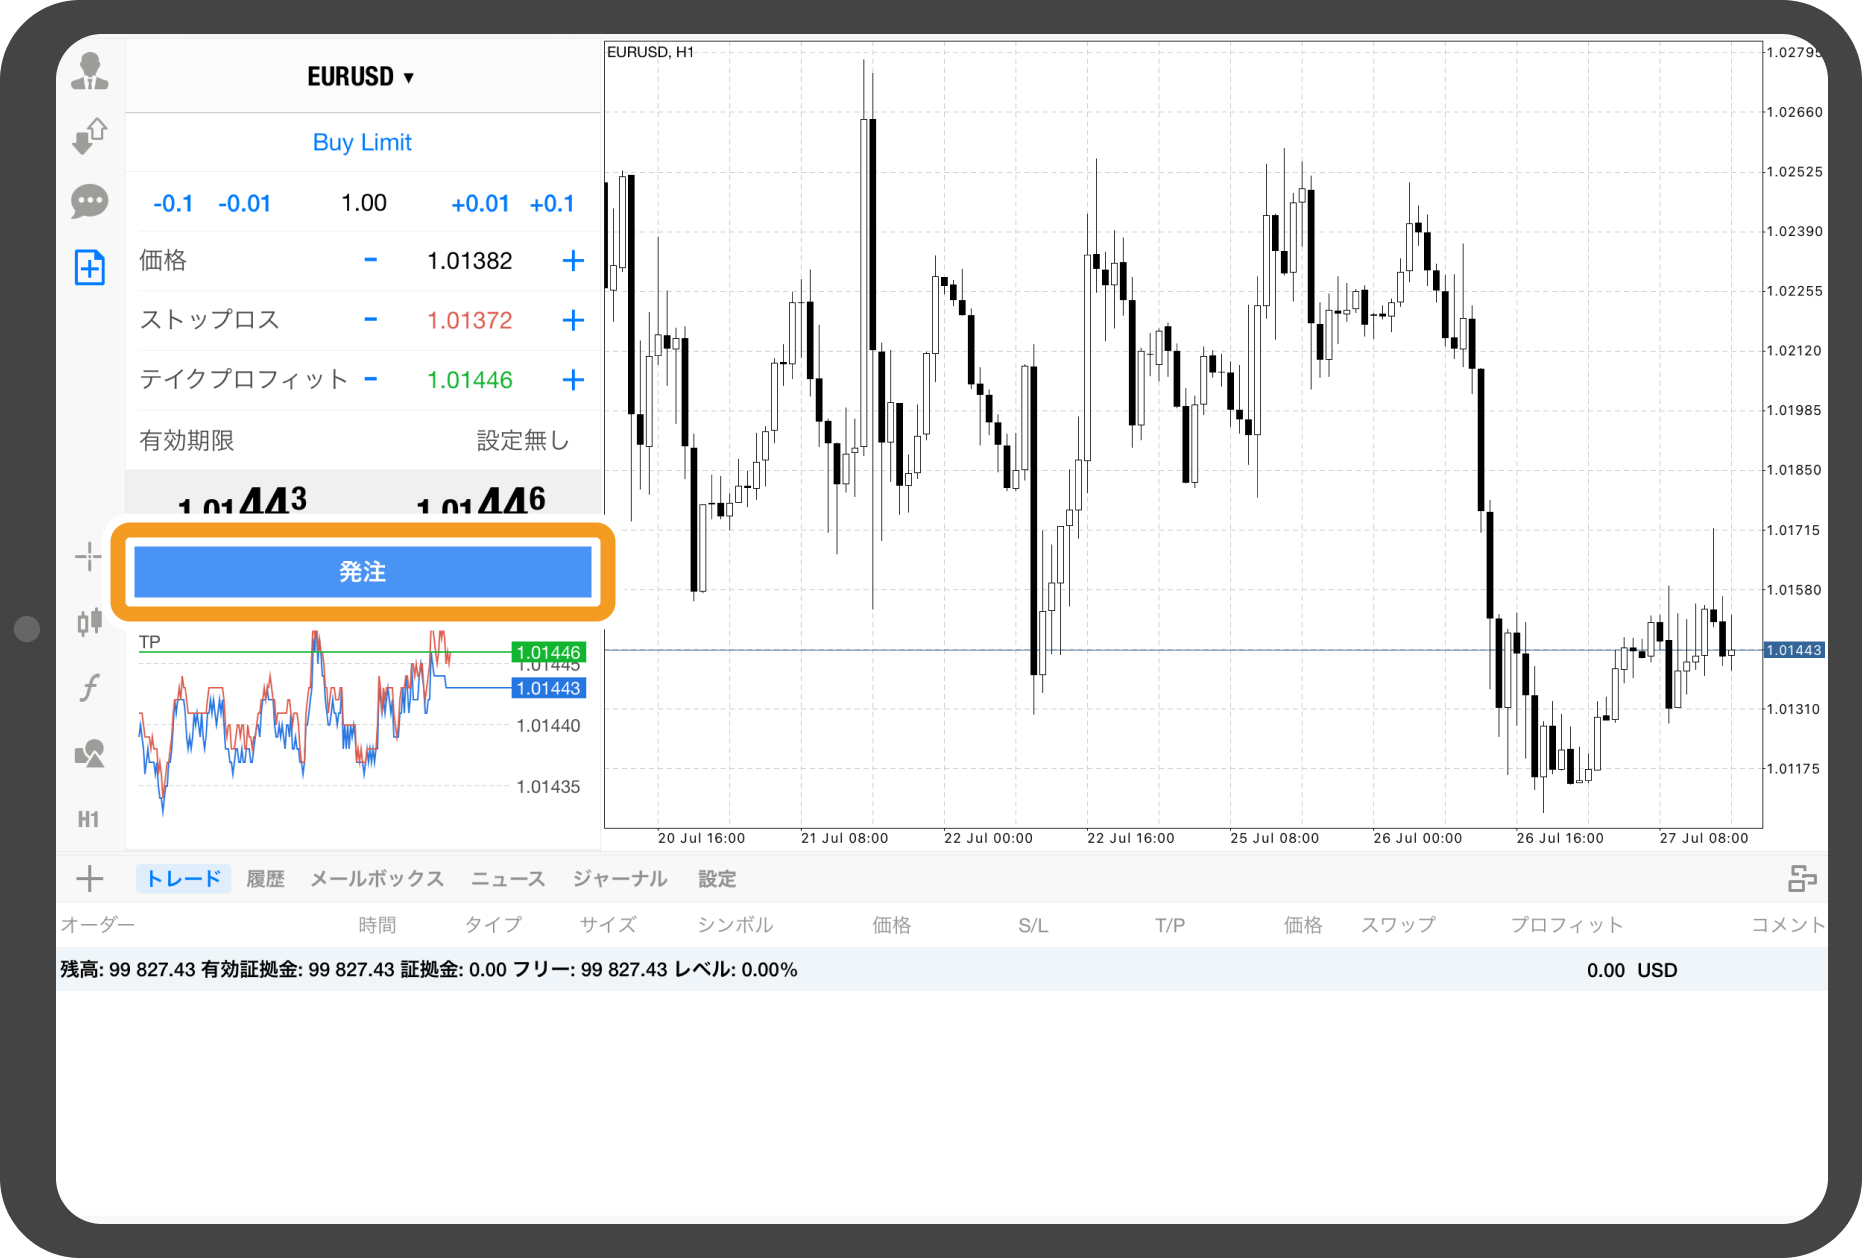Decrease the 価格 price value
The width and height of the screenshot is (1862, 1258).
click(x=371, y=260)
